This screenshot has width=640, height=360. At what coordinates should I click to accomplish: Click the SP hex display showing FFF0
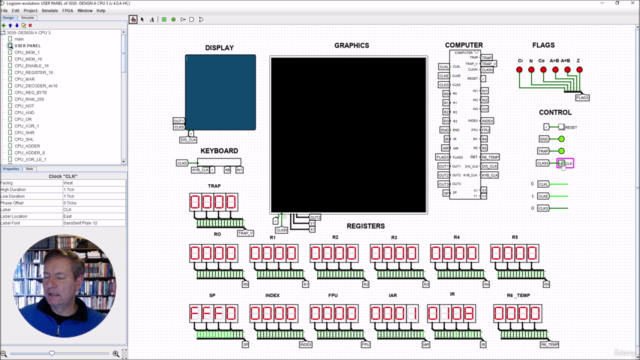pos(213,313)
